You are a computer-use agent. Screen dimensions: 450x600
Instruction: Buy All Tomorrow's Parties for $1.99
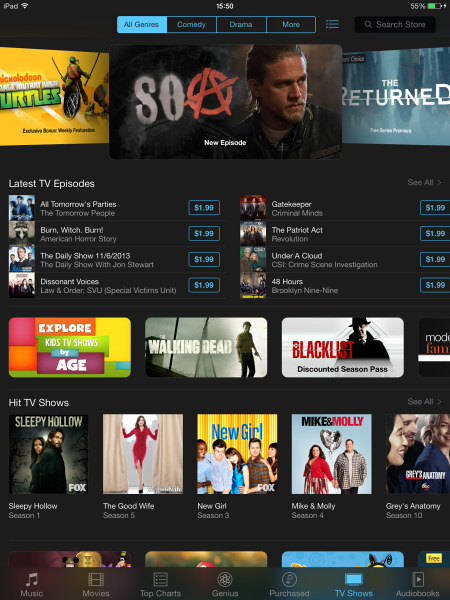[x=204, y=208]
